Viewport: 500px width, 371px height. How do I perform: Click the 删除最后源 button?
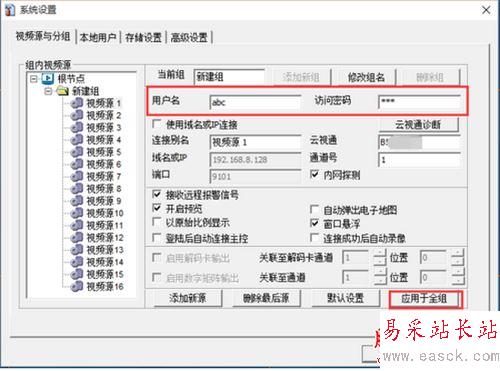click(x=266, y=298)
